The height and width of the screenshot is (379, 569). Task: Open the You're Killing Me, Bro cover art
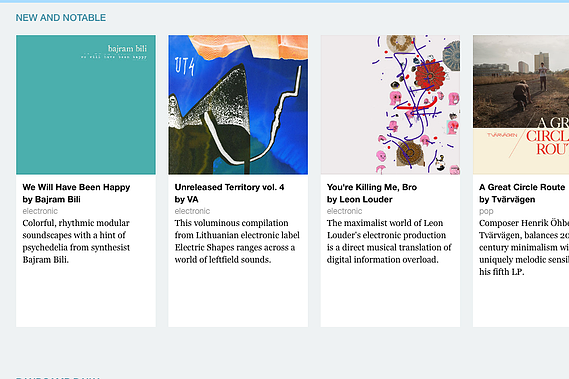pos(390,105)
